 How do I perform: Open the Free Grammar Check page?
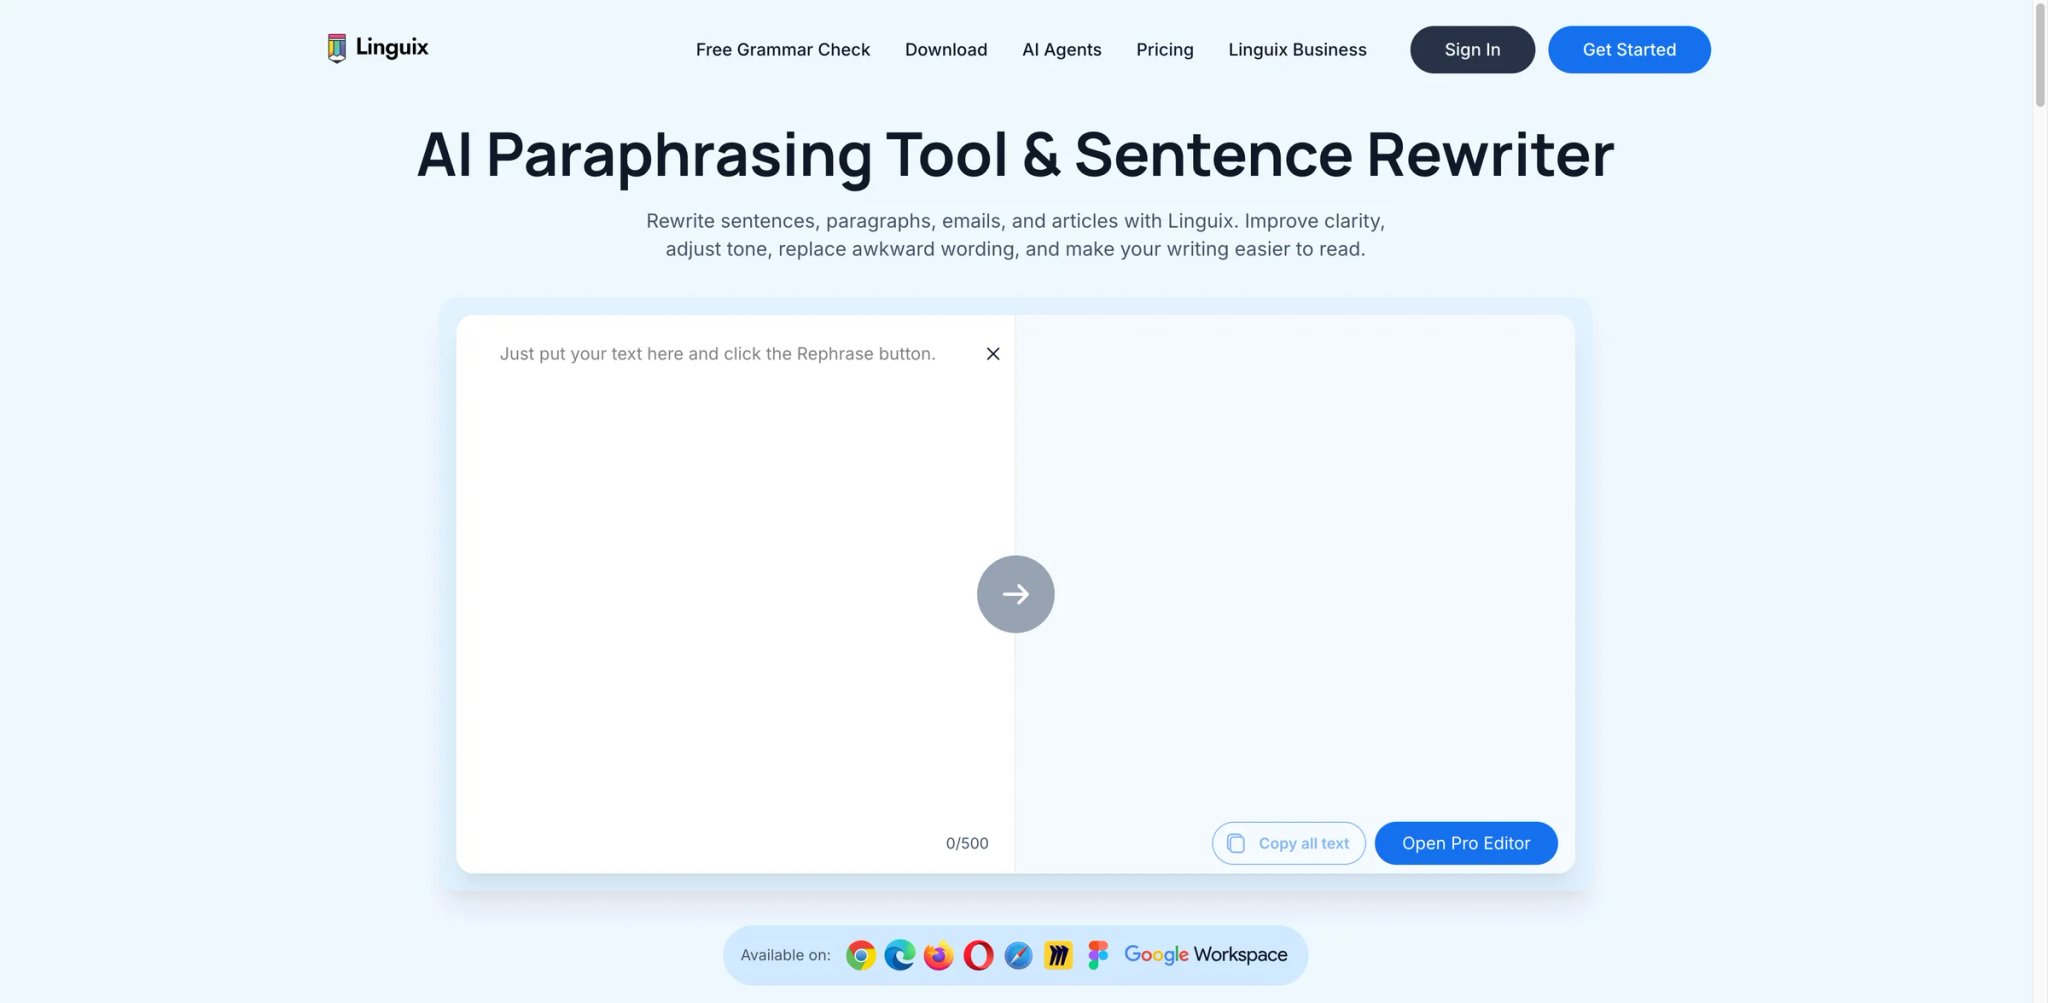pyautogui.click(x=783, y=49)
